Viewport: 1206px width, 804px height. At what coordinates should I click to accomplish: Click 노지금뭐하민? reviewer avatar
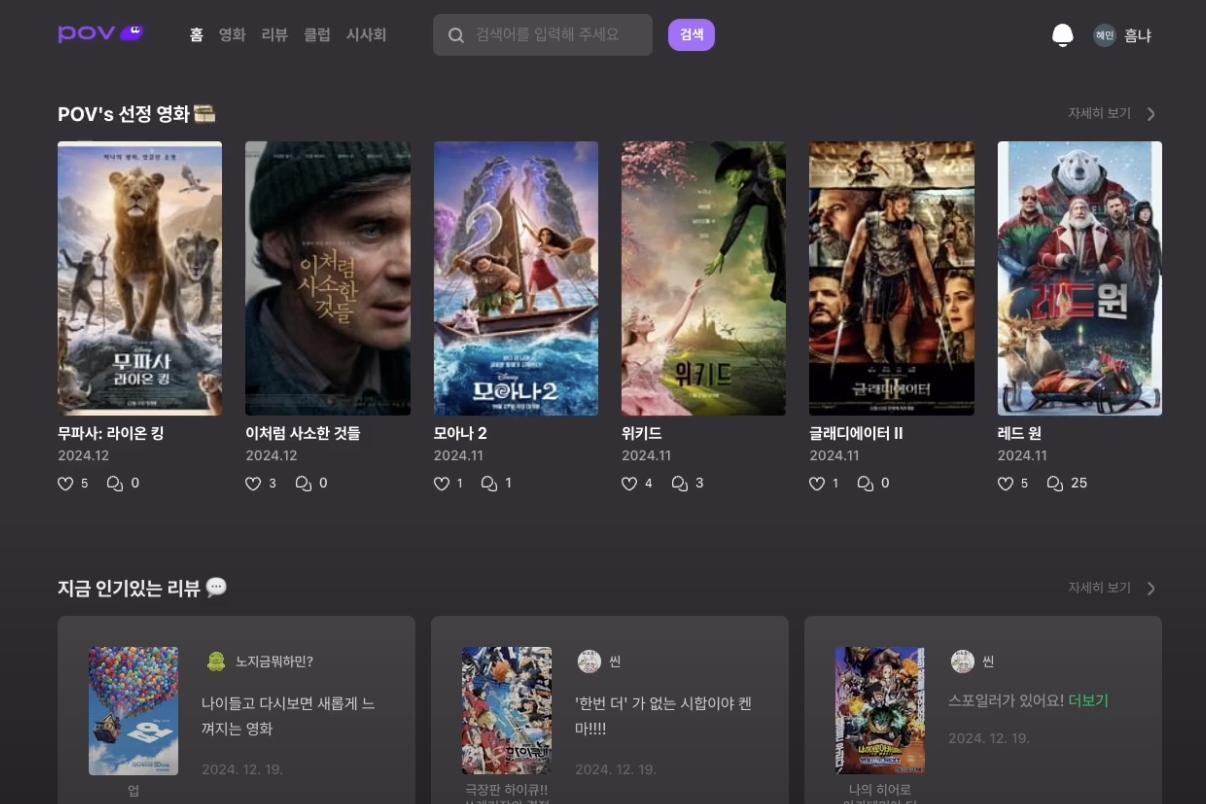point(215,661)
